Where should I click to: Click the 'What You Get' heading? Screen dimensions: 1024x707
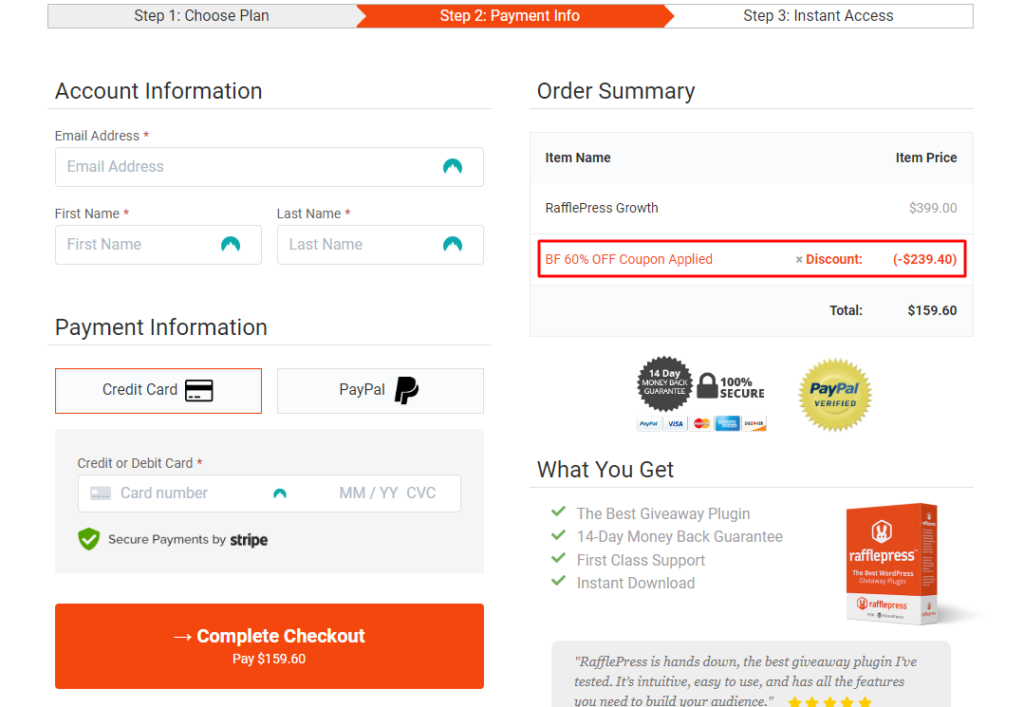pyautogui.click(x=605, y=470)
